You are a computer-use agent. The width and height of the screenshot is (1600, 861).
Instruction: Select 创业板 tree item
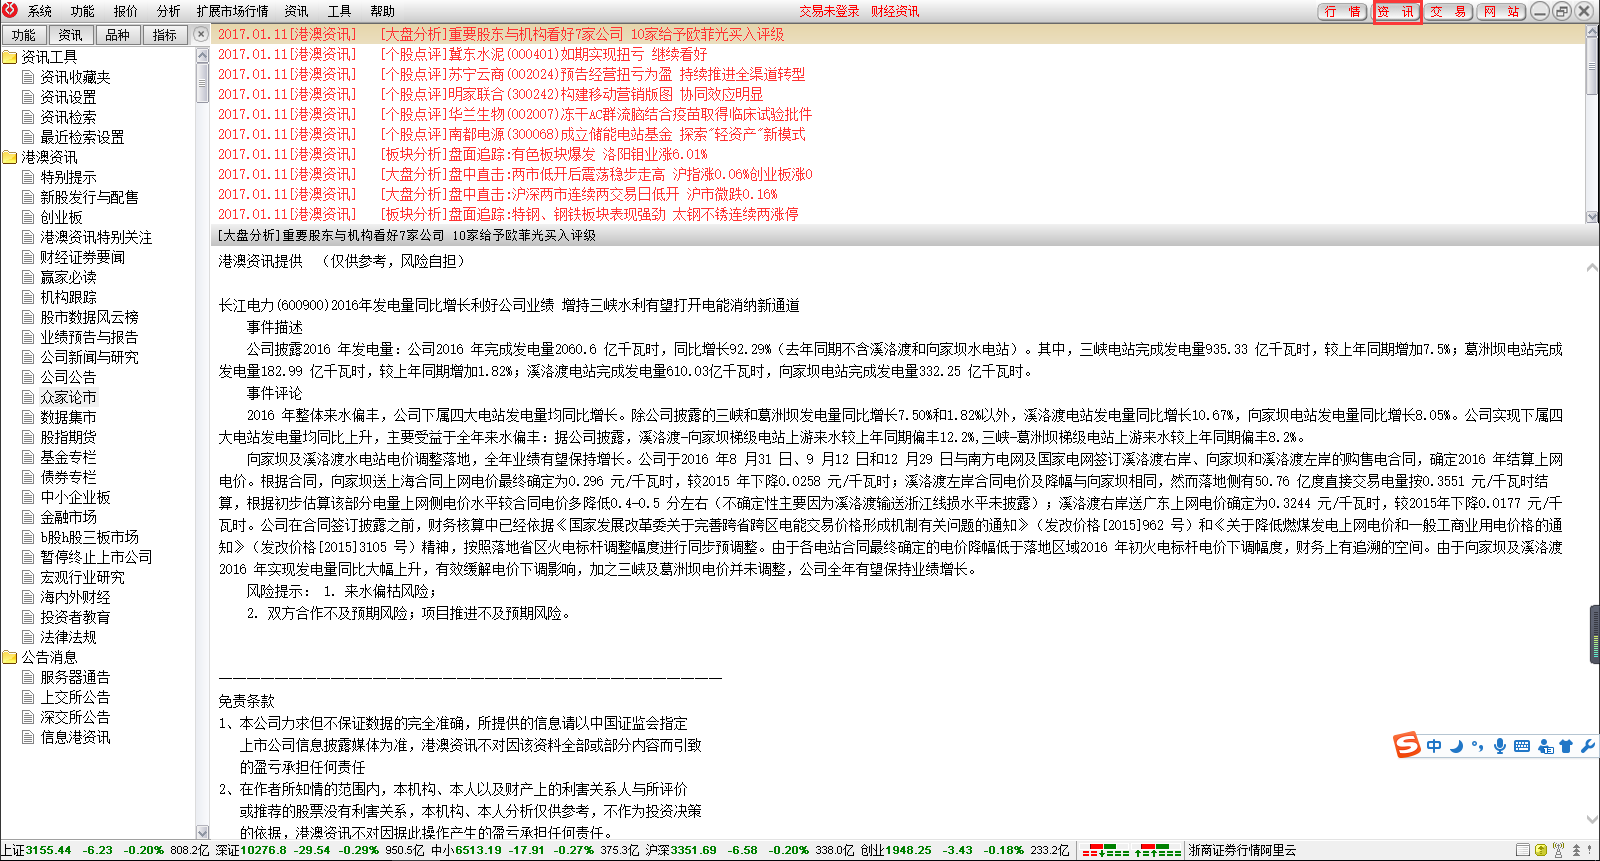point(61,217)
